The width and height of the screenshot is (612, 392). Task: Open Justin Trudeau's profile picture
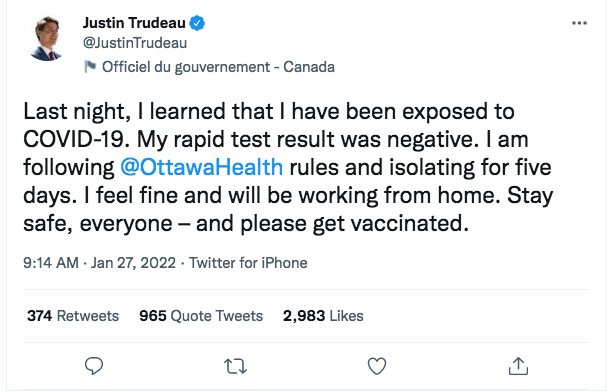click(46, 38)
